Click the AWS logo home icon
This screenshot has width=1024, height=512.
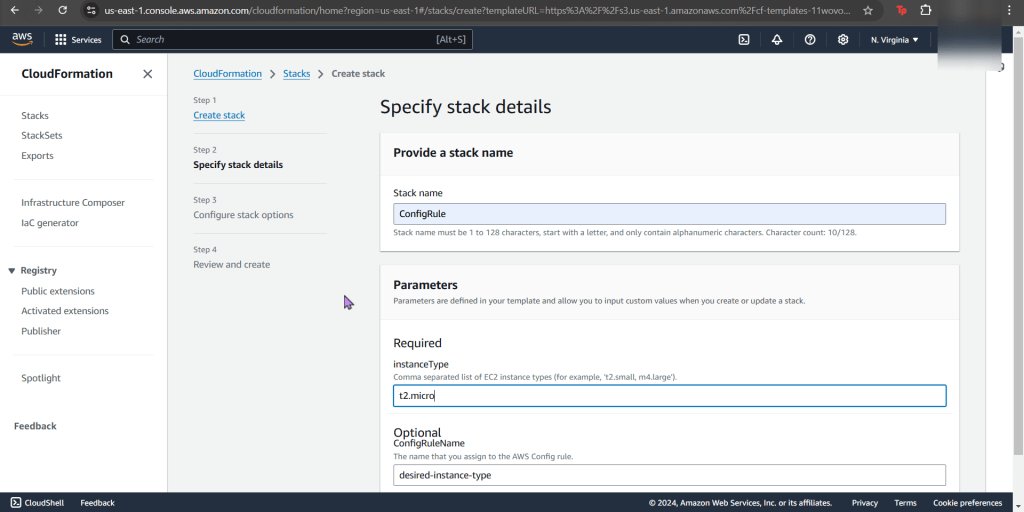click(x=22, y=39)
